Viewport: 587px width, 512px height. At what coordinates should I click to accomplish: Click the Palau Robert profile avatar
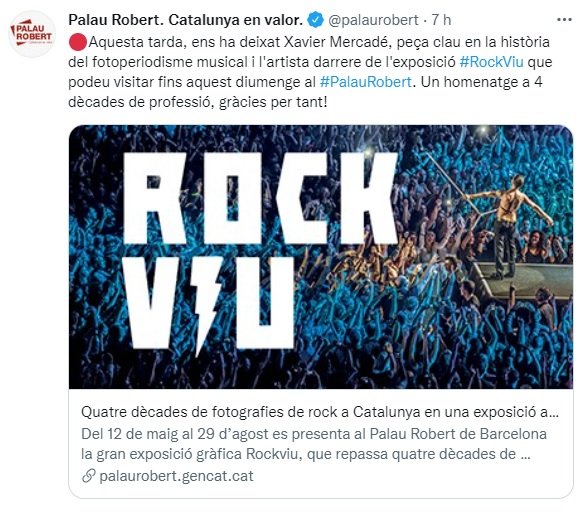point(32,34)
